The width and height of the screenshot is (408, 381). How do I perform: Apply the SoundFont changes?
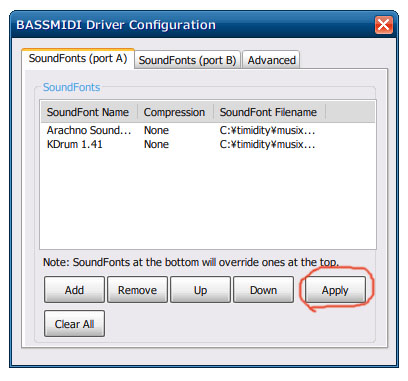click(x=335, y=290)
